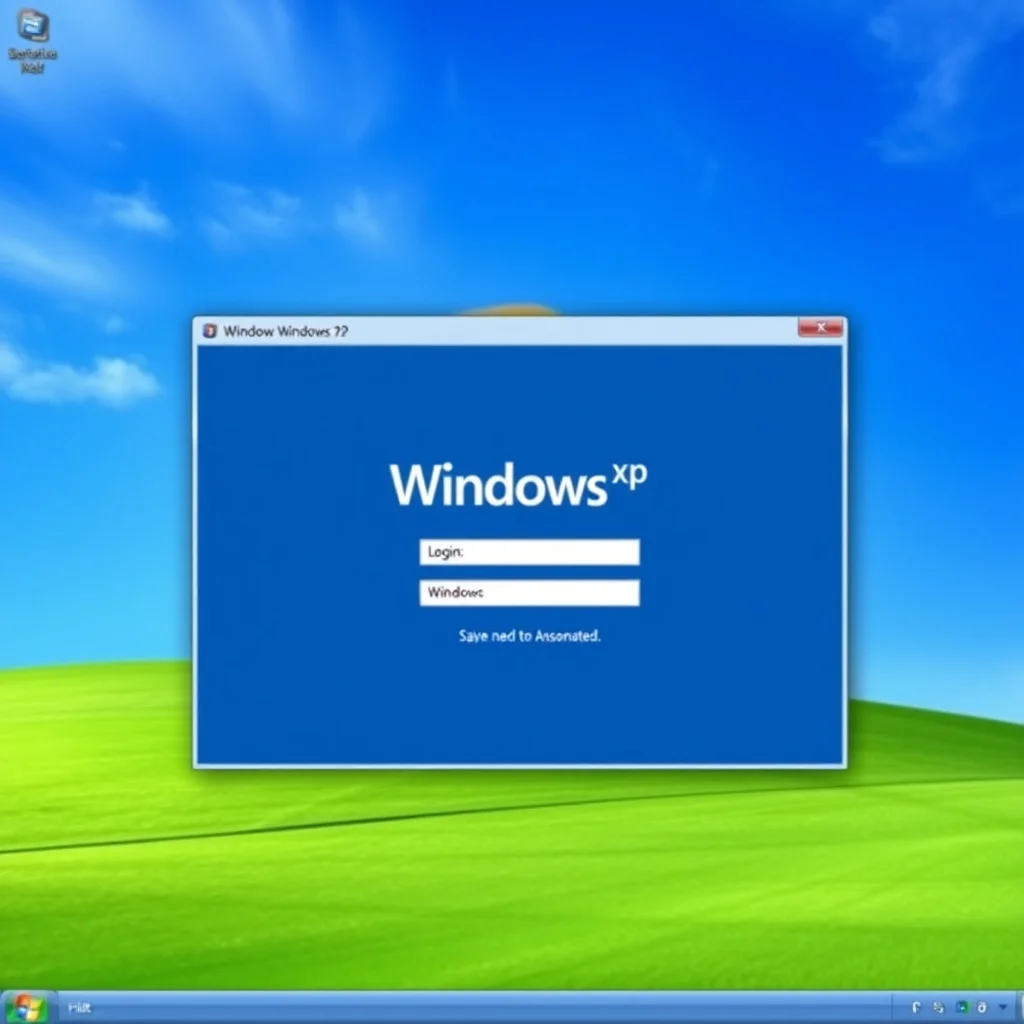The image size is (1024, 1024).
Task: Select the taskbar item beside the Start orb
Action: (x=80, y=1008)
